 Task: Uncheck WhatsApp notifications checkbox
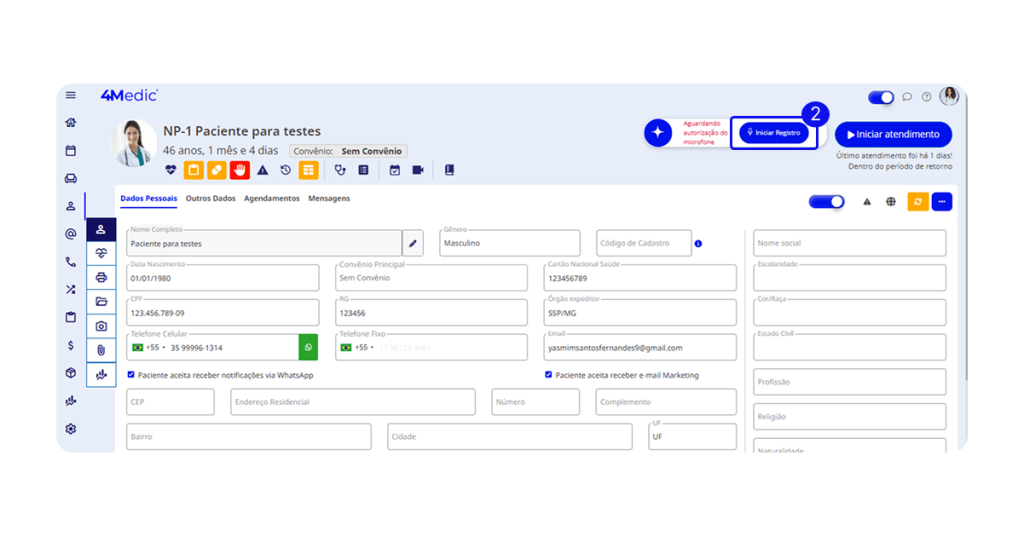point(132,375)
